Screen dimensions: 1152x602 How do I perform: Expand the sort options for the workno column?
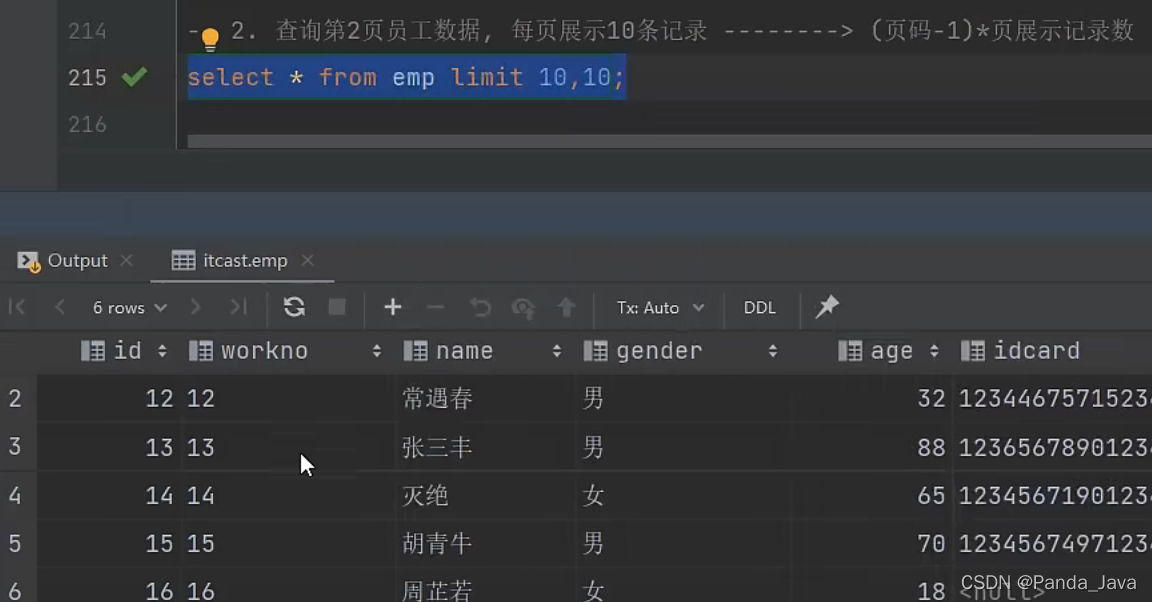click(376, 351)
